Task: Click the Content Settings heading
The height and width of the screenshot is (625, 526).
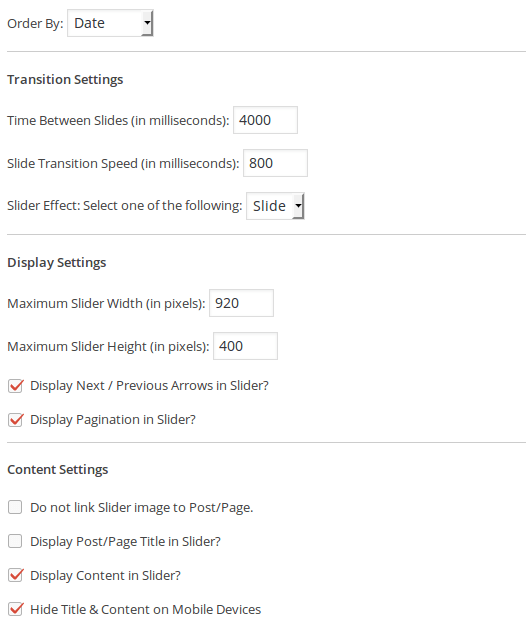Action: [x=58, y=470]
